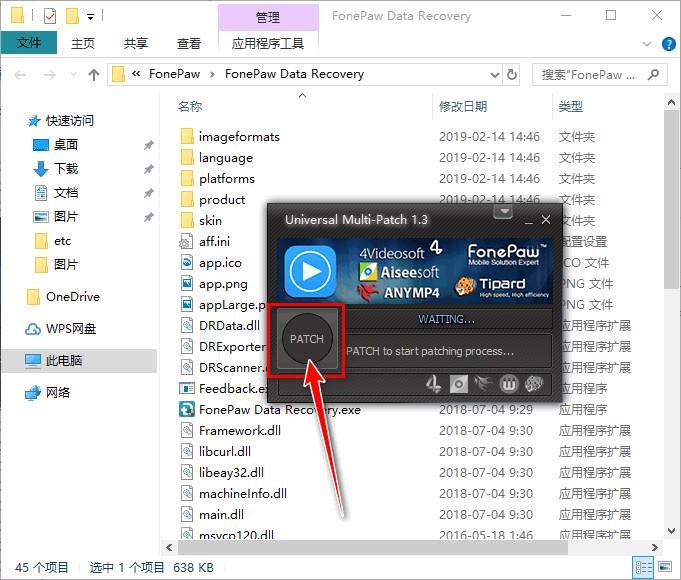This screenshot has height=580, width=681.
Task: Switch to large icons view layout icon
Action: [x=664, y=567]
